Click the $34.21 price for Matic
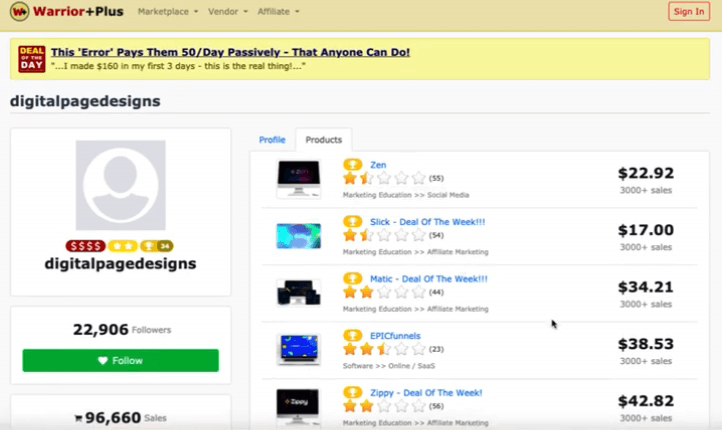This screenshot has height=430, width=722. [646, 287]
